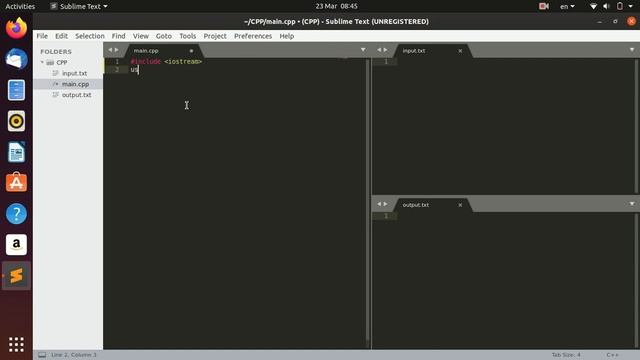Open the volume speaker icon
The height and width of the screenshot is (360, 640).
(607, 6)
